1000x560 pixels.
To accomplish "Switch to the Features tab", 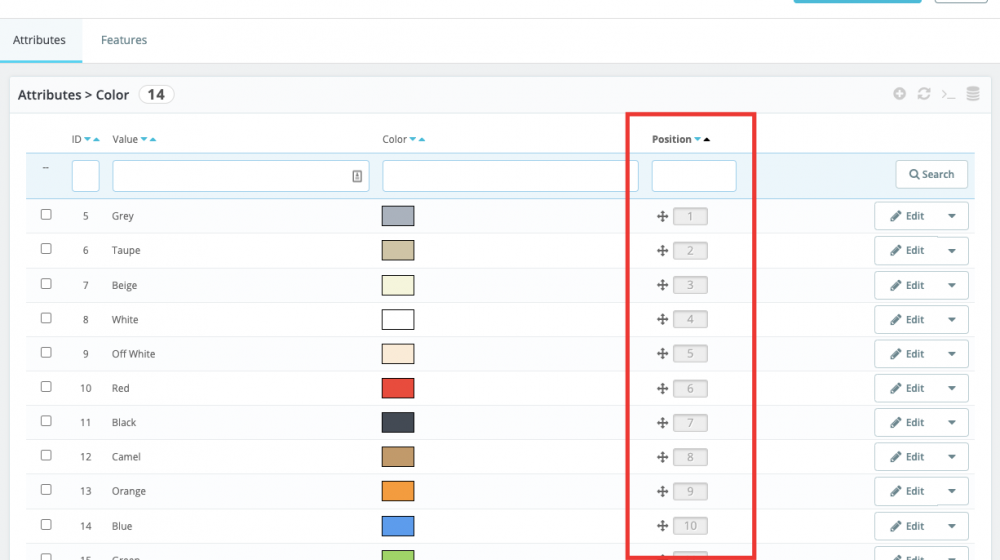I will click(124, 40).
